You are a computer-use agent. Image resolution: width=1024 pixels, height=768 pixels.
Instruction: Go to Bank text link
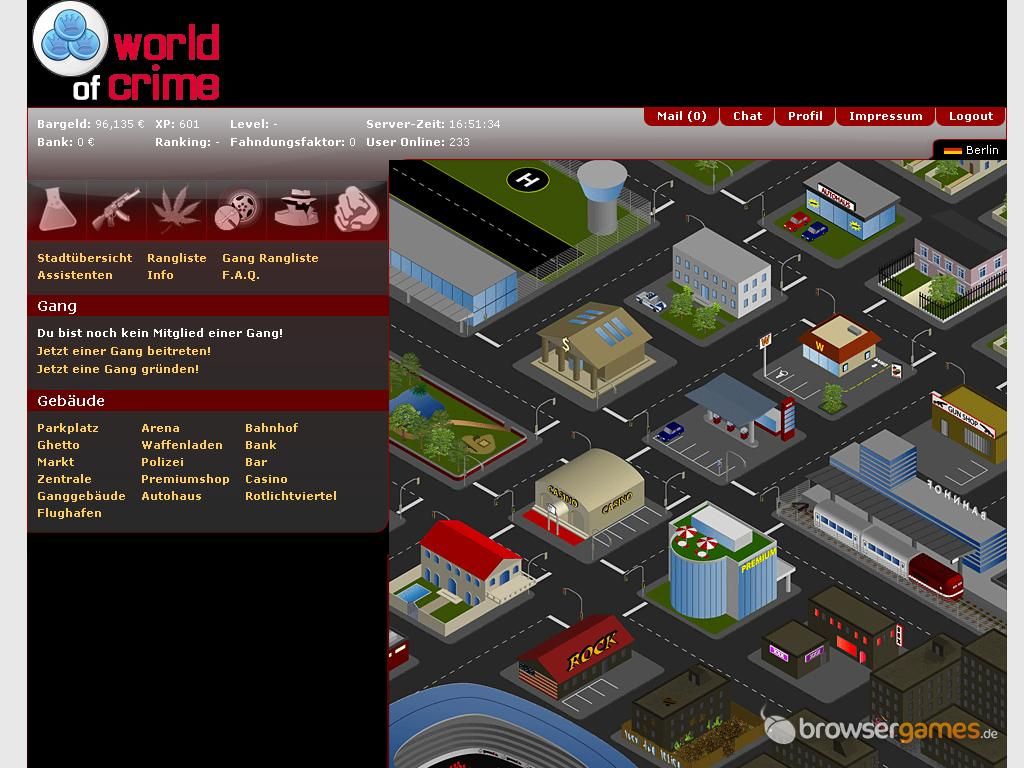point(261,445)
